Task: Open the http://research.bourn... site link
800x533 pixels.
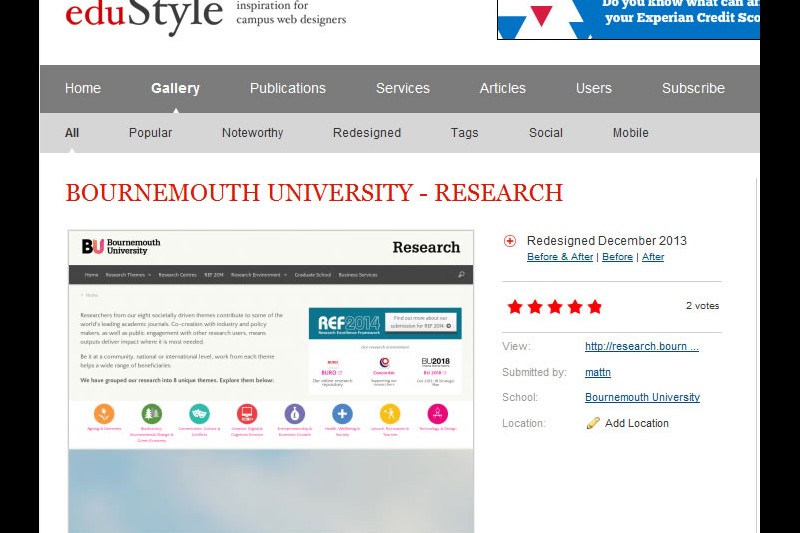Action: point(642,346)
